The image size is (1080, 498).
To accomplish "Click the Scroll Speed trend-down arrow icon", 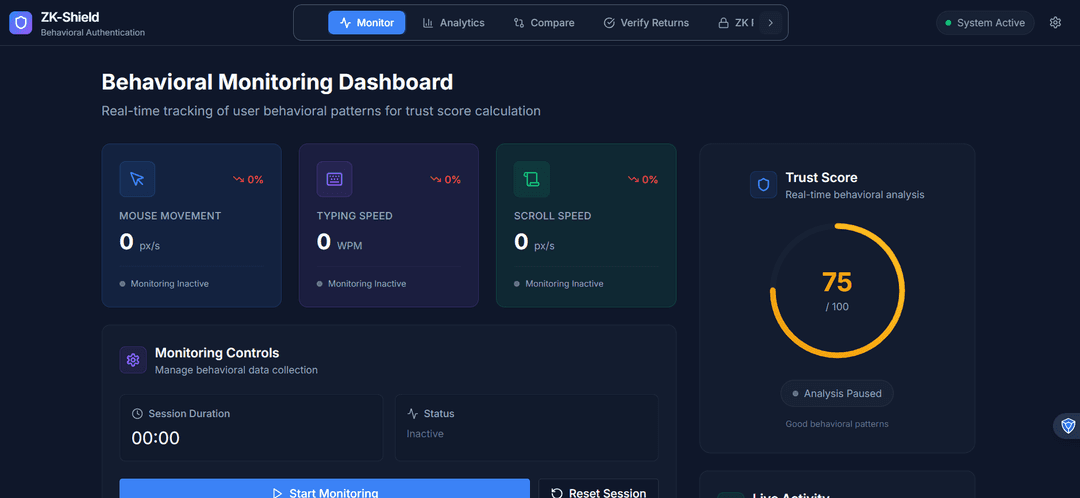I will 634,179.
